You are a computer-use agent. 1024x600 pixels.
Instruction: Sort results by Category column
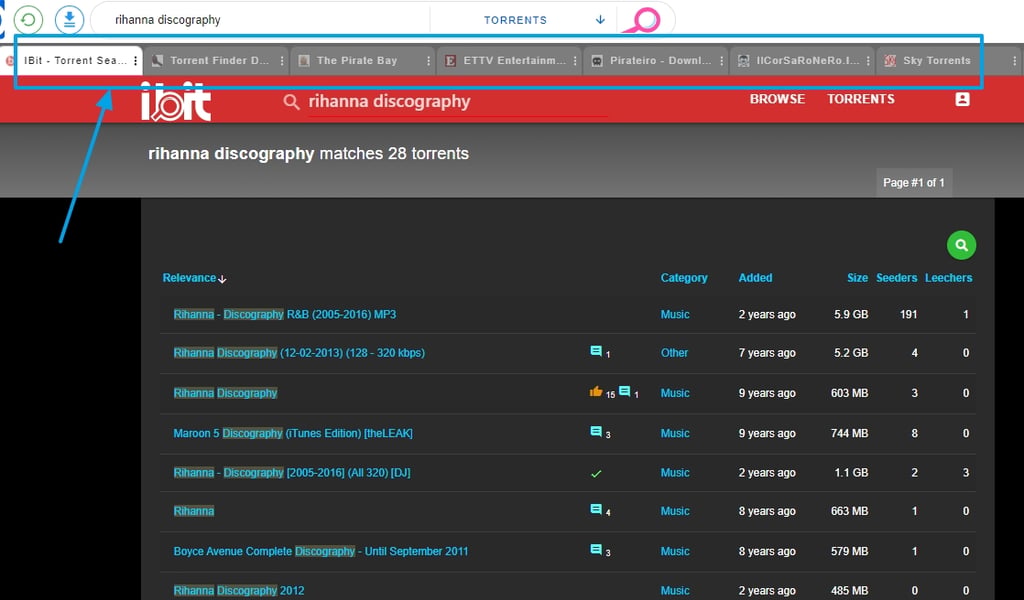point(684,278)
